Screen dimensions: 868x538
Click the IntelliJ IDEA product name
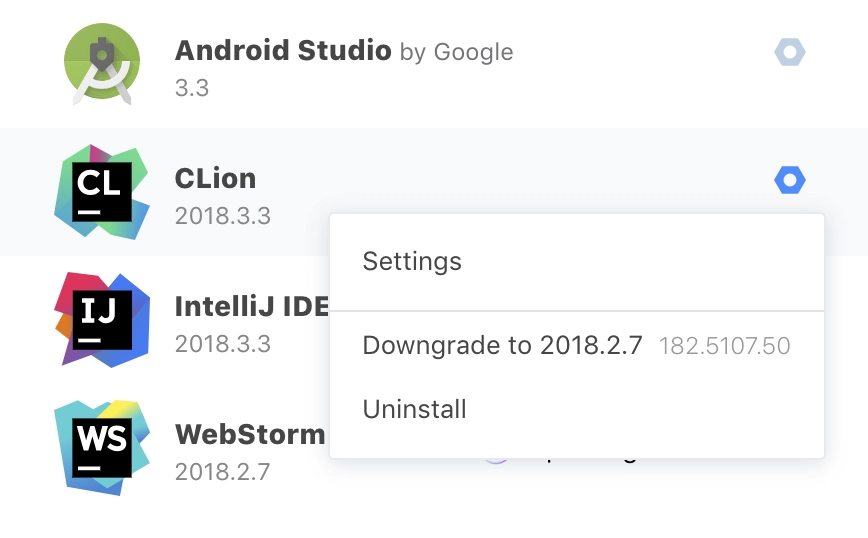pyautogui.click(x=252, y=306)
